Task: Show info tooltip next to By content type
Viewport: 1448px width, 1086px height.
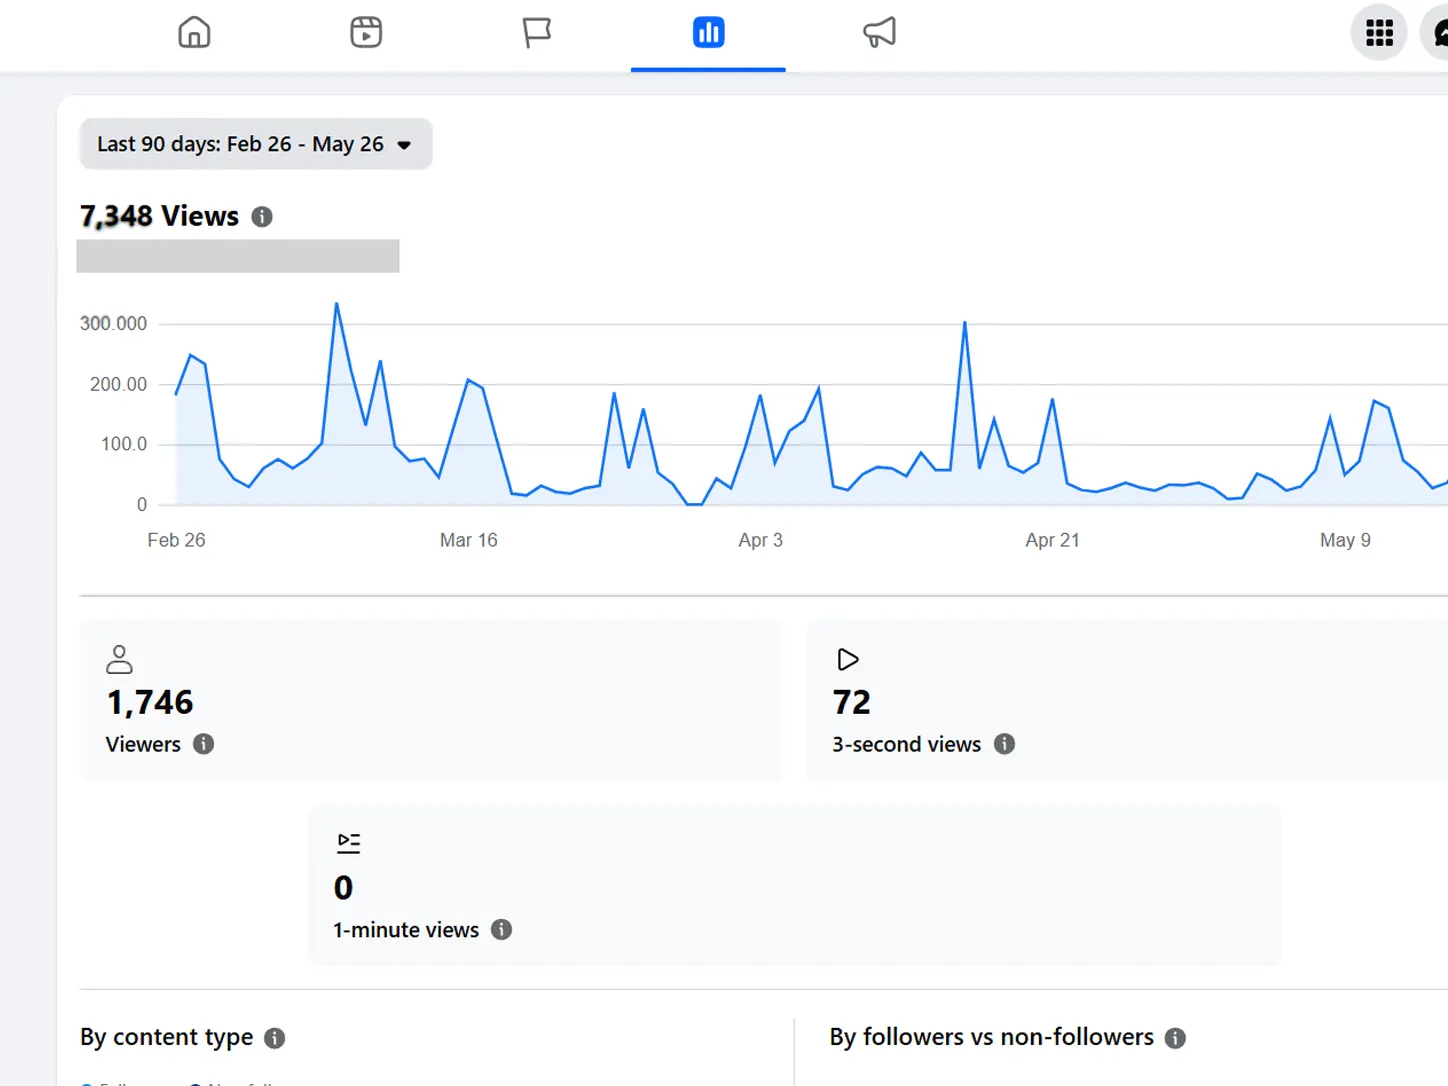Action: click(x=274, y=1038)
